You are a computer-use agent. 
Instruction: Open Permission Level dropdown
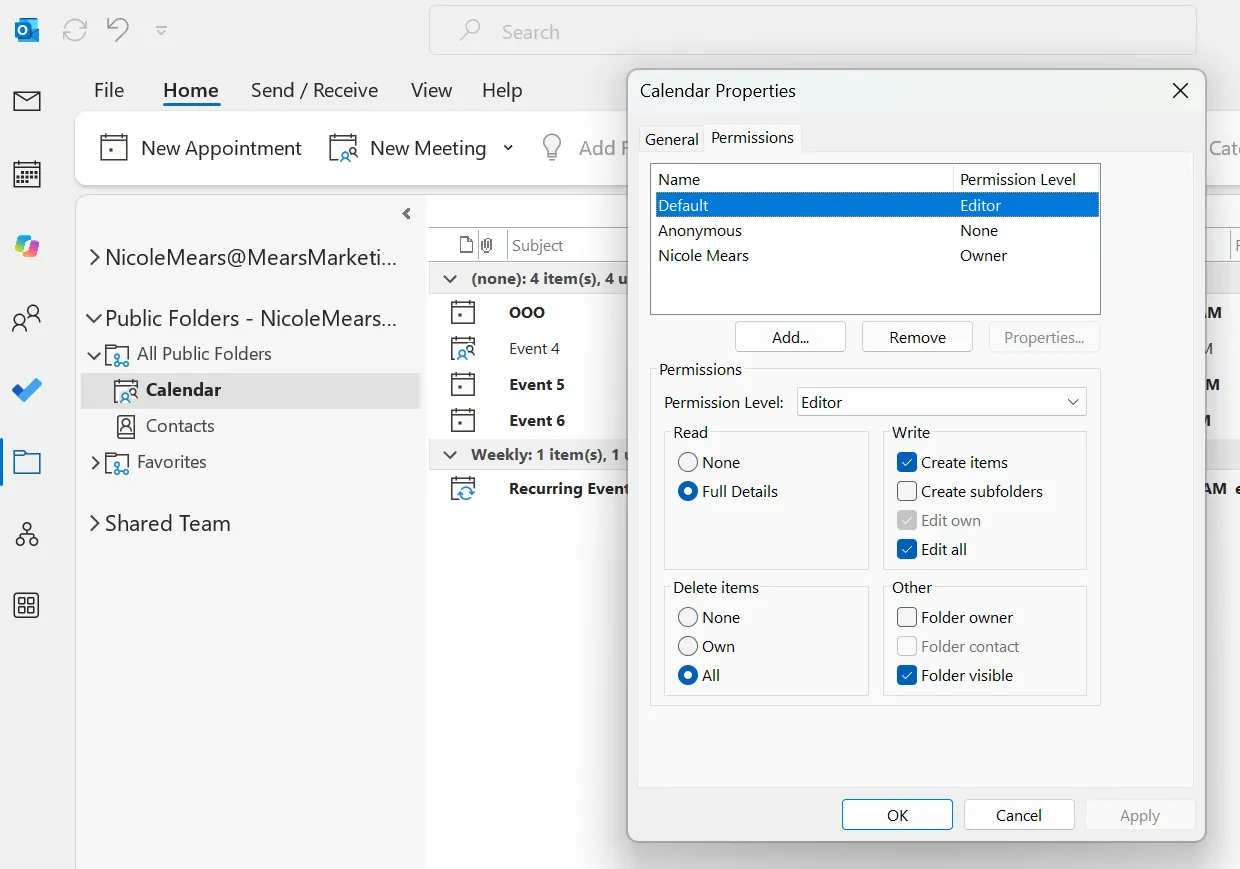942,402
